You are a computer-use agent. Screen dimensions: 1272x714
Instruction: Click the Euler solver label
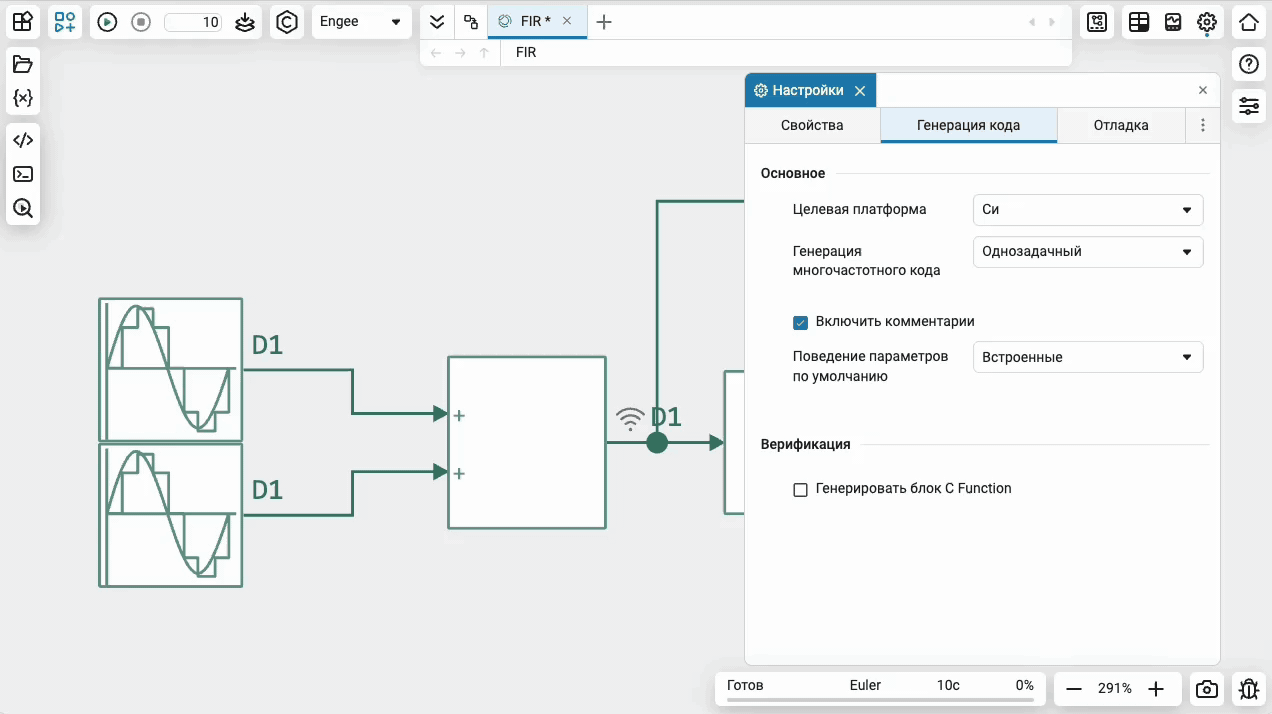pos(865,685)
